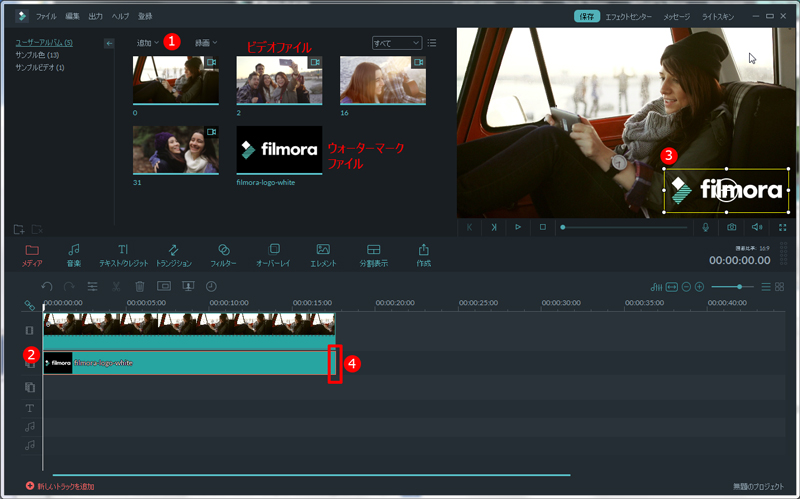
Task: Open エレメント tab
Action: 323,255
